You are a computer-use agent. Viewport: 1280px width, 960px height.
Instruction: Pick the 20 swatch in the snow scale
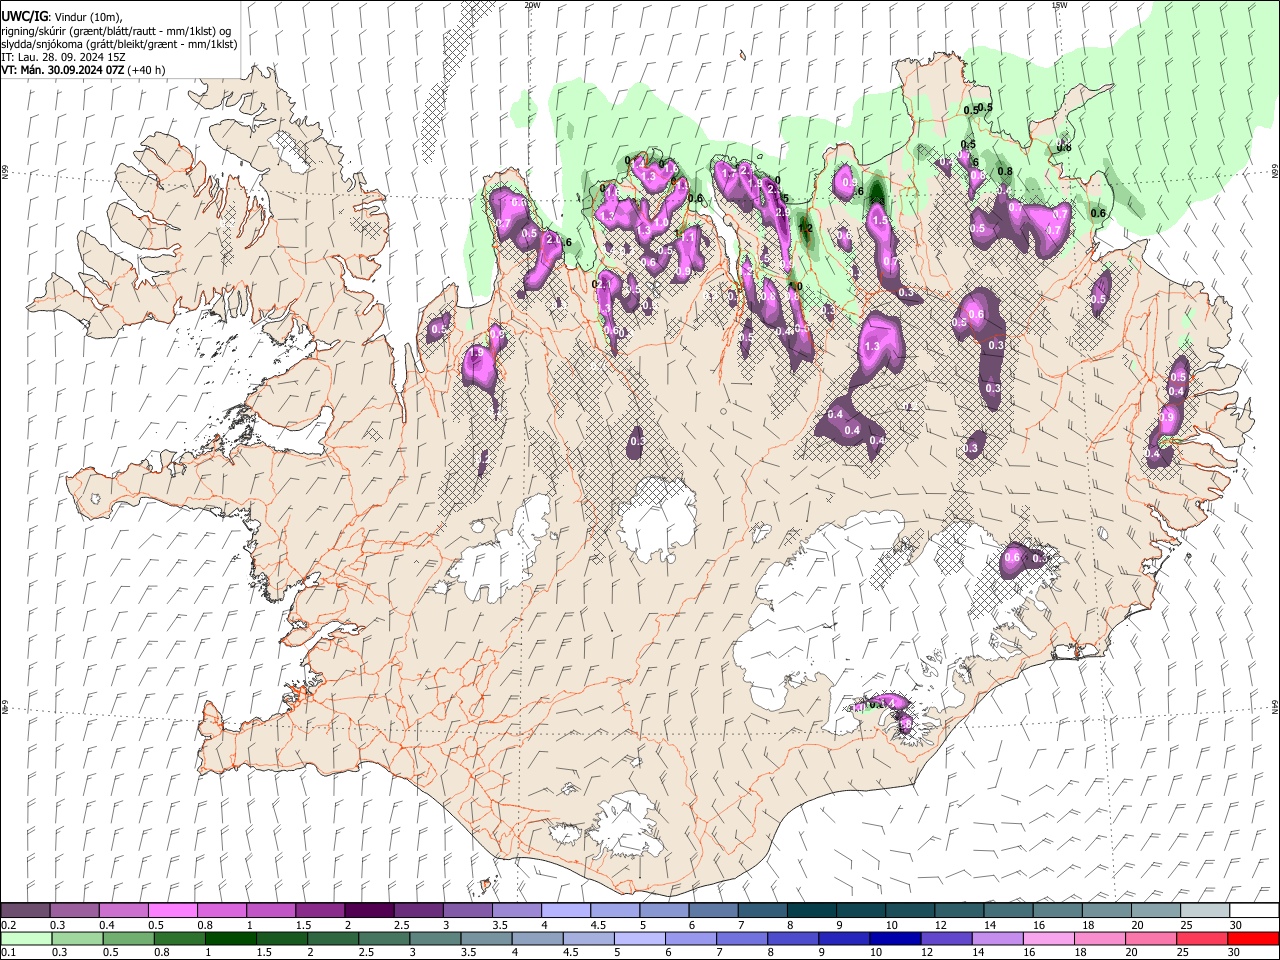(1157, 911)
